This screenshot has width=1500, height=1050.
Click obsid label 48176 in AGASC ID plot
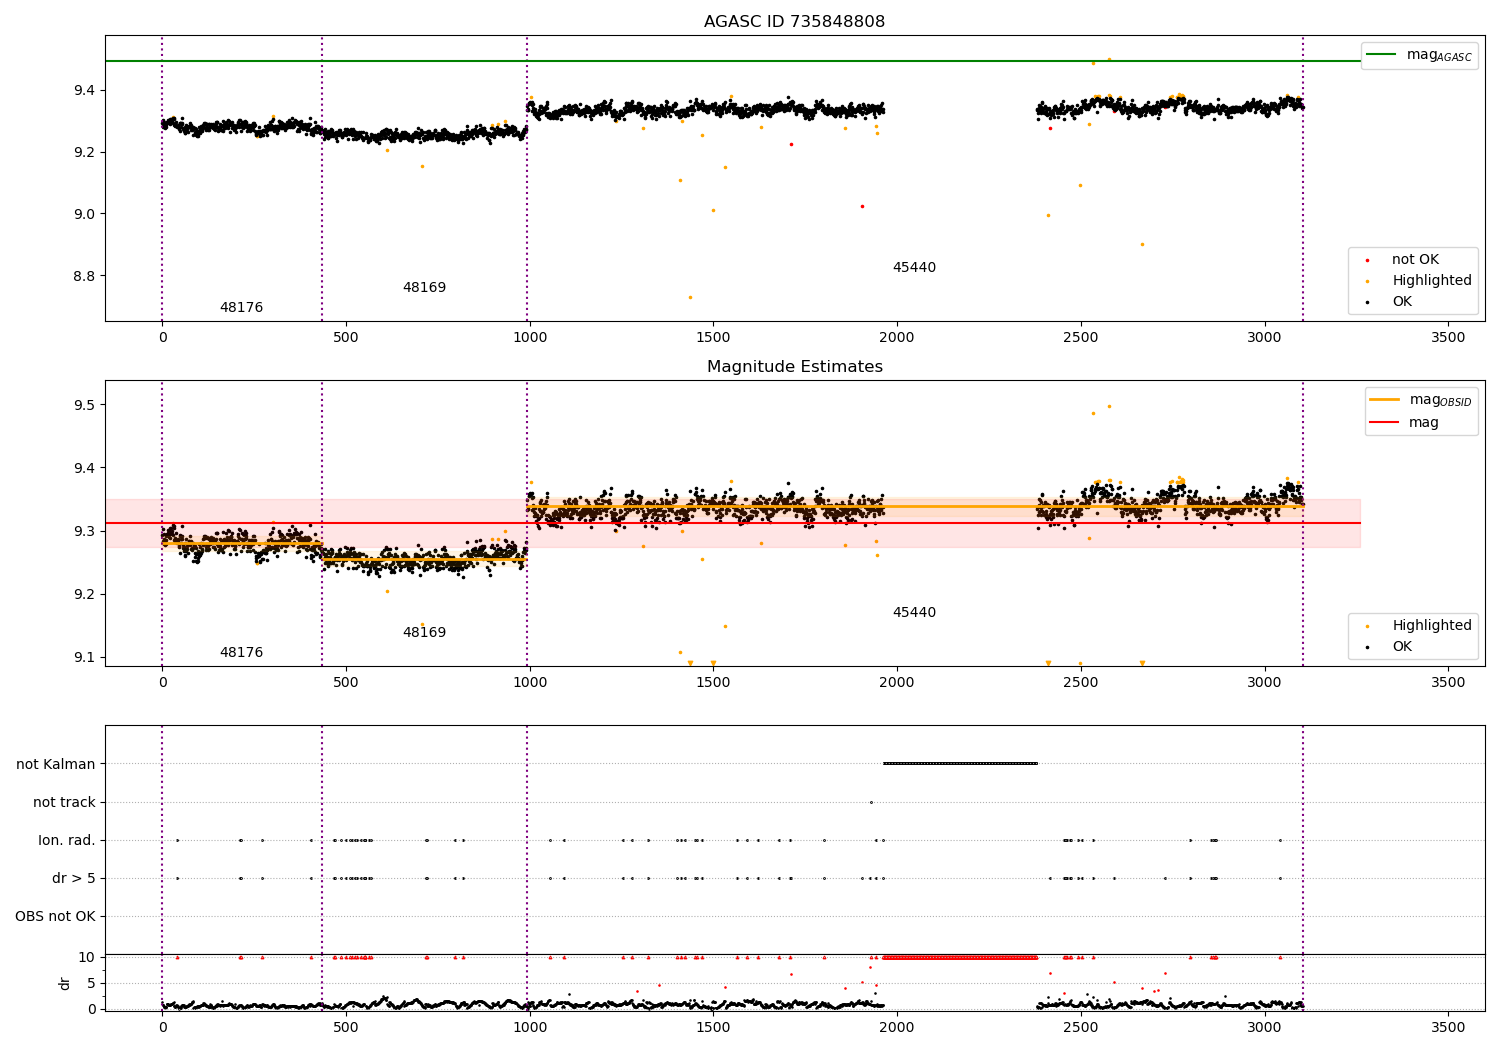tap(241, 308)
